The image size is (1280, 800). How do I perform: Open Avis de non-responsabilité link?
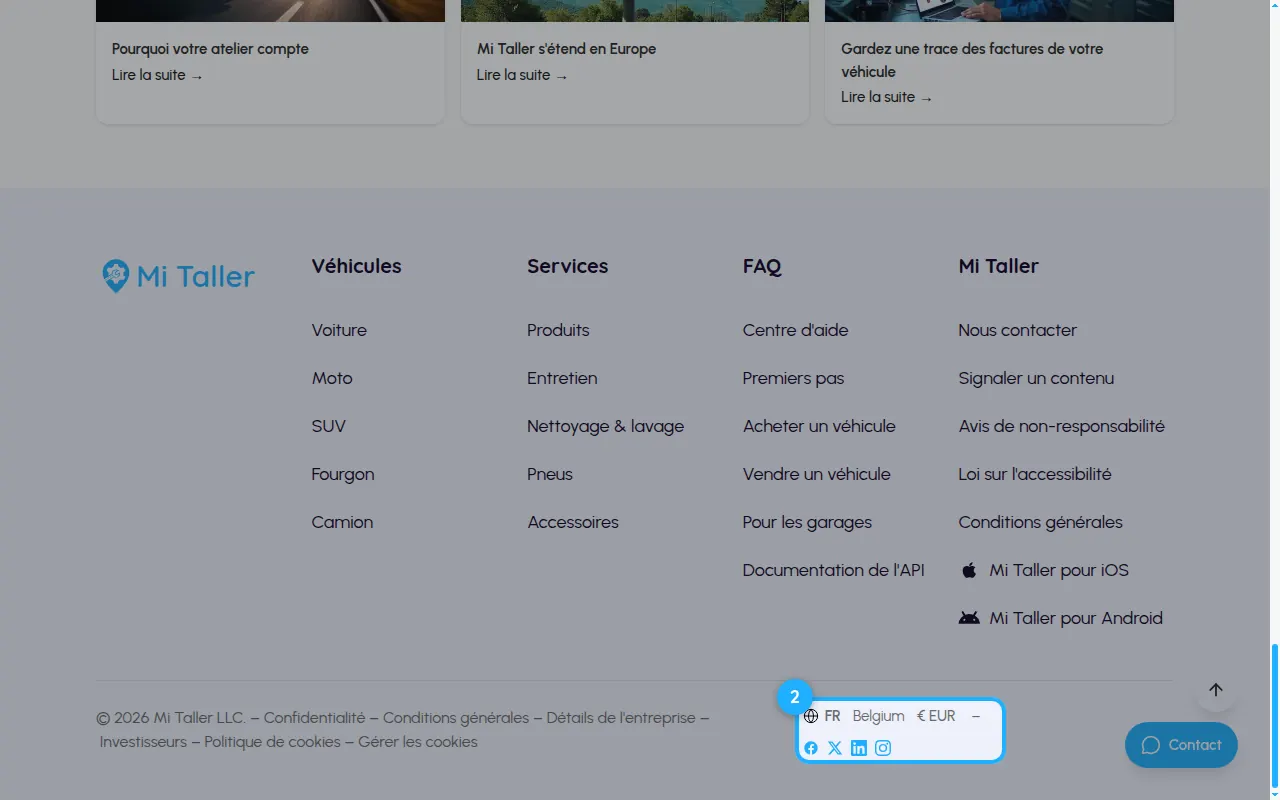(1062, 426)
